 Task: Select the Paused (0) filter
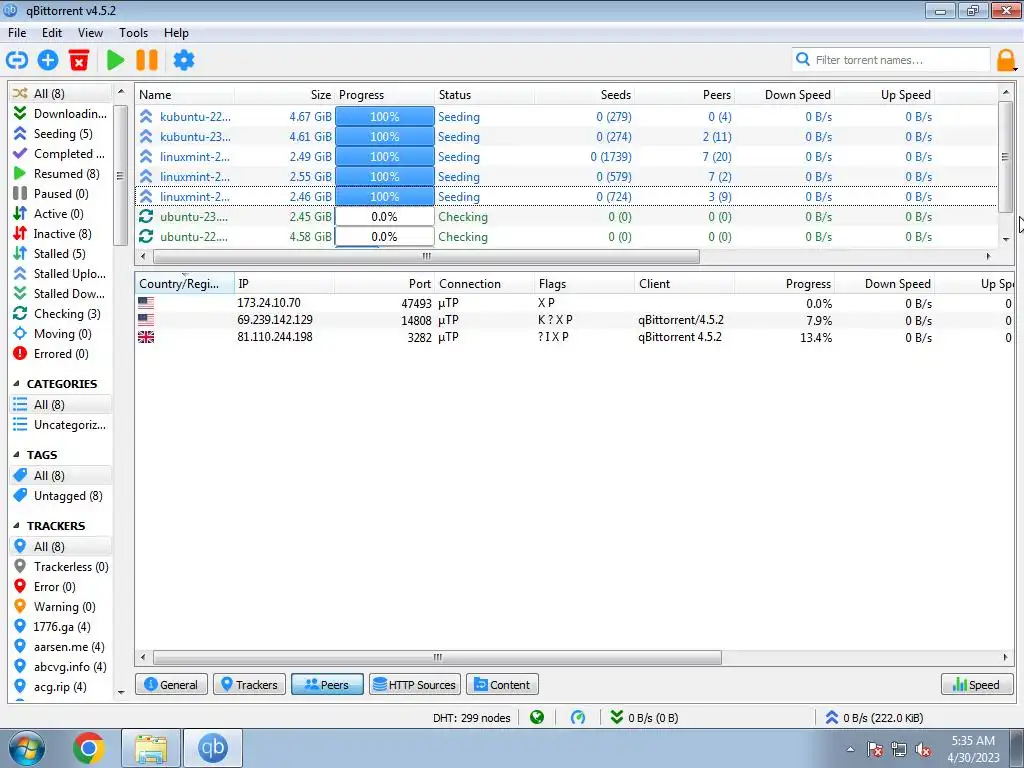click(61, 194)
